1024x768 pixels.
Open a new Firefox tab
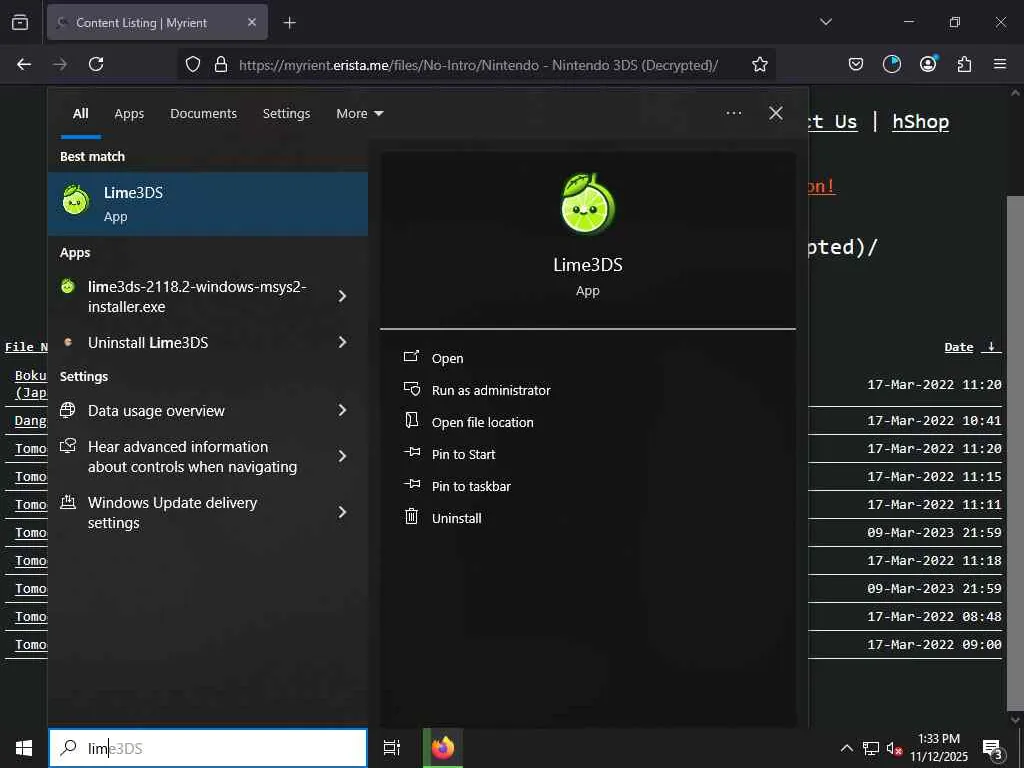(289, 23)
